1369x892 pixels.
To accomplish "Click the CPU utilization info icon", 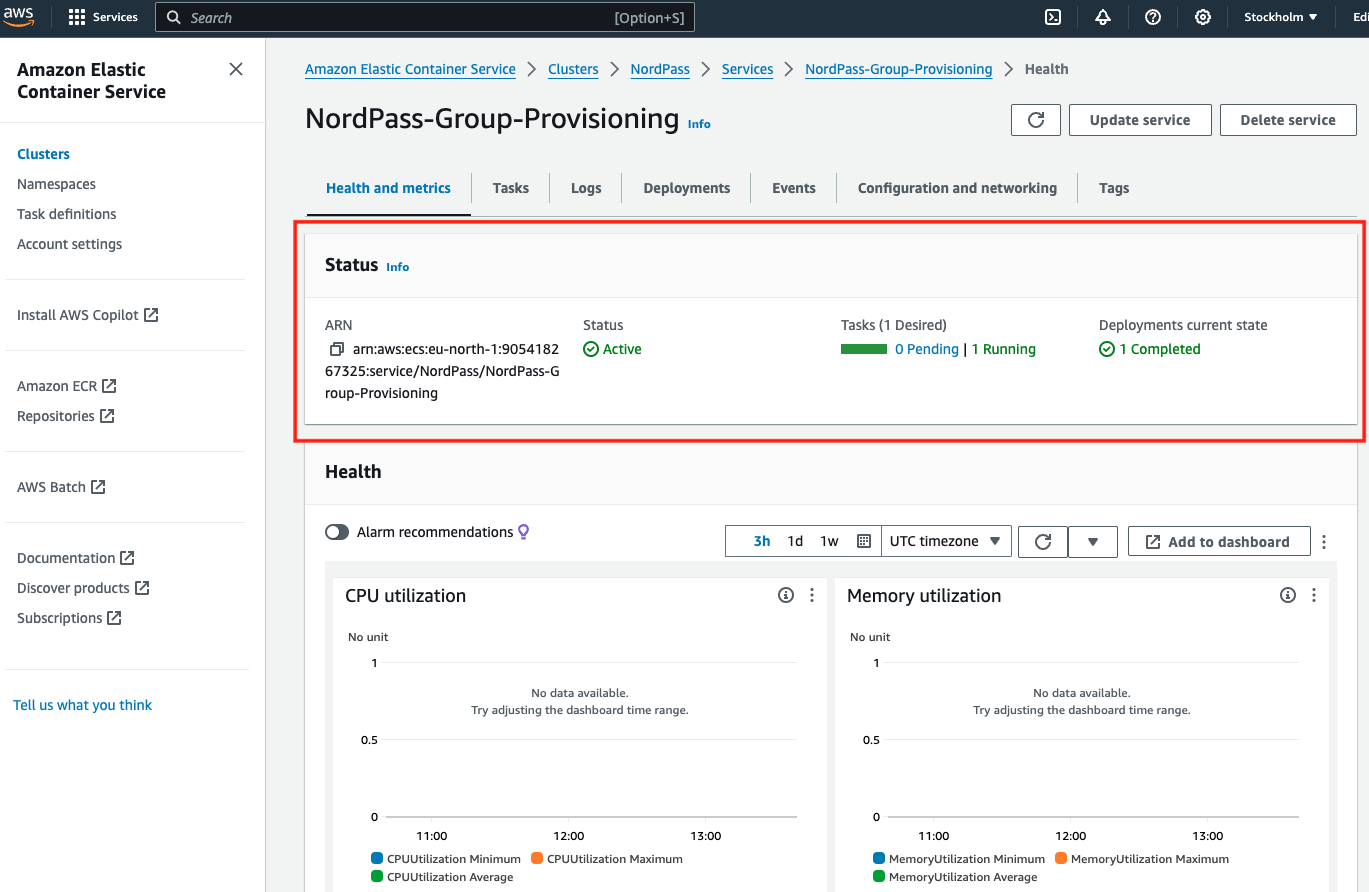I will click(x=786, y=595).
